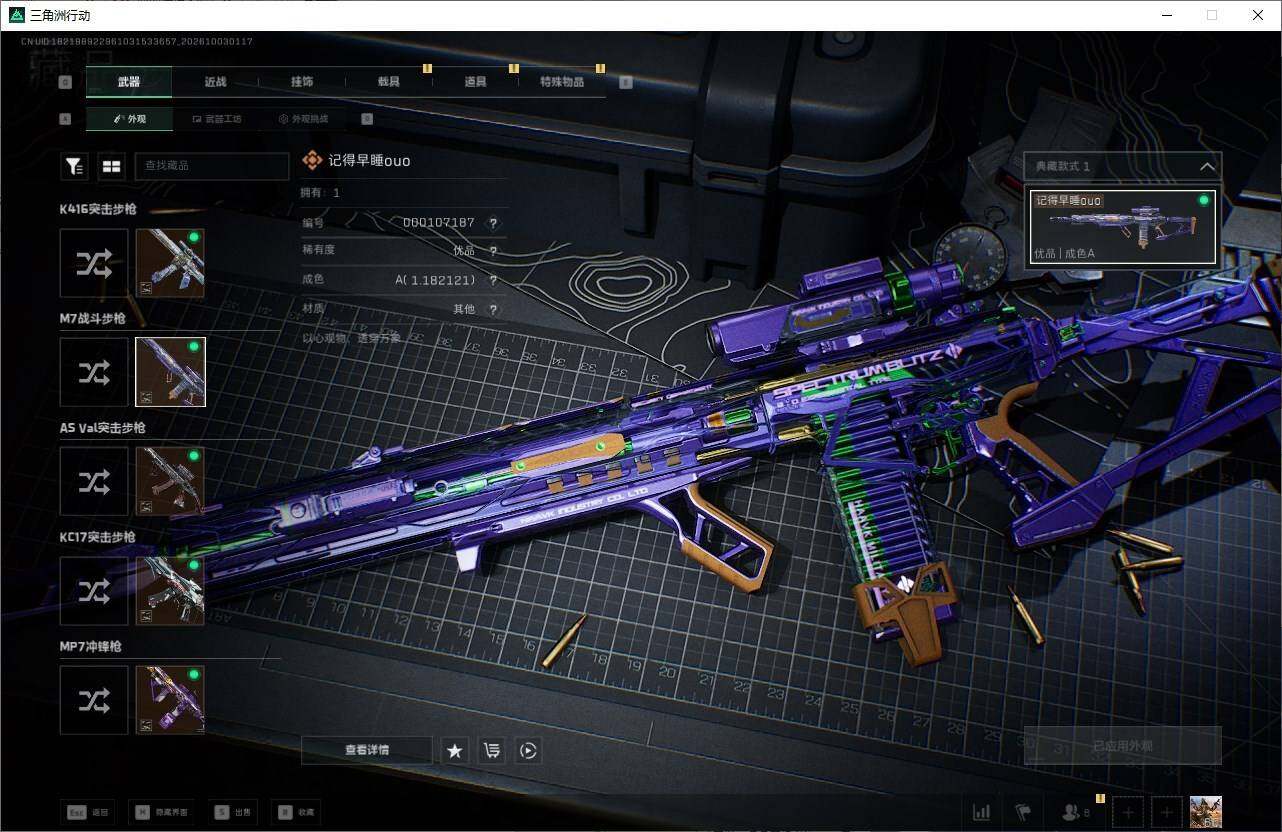The height and width of the screenshot is (832, 1282).
Task: Switch to grid layout view icon
Action: (110, 167)
